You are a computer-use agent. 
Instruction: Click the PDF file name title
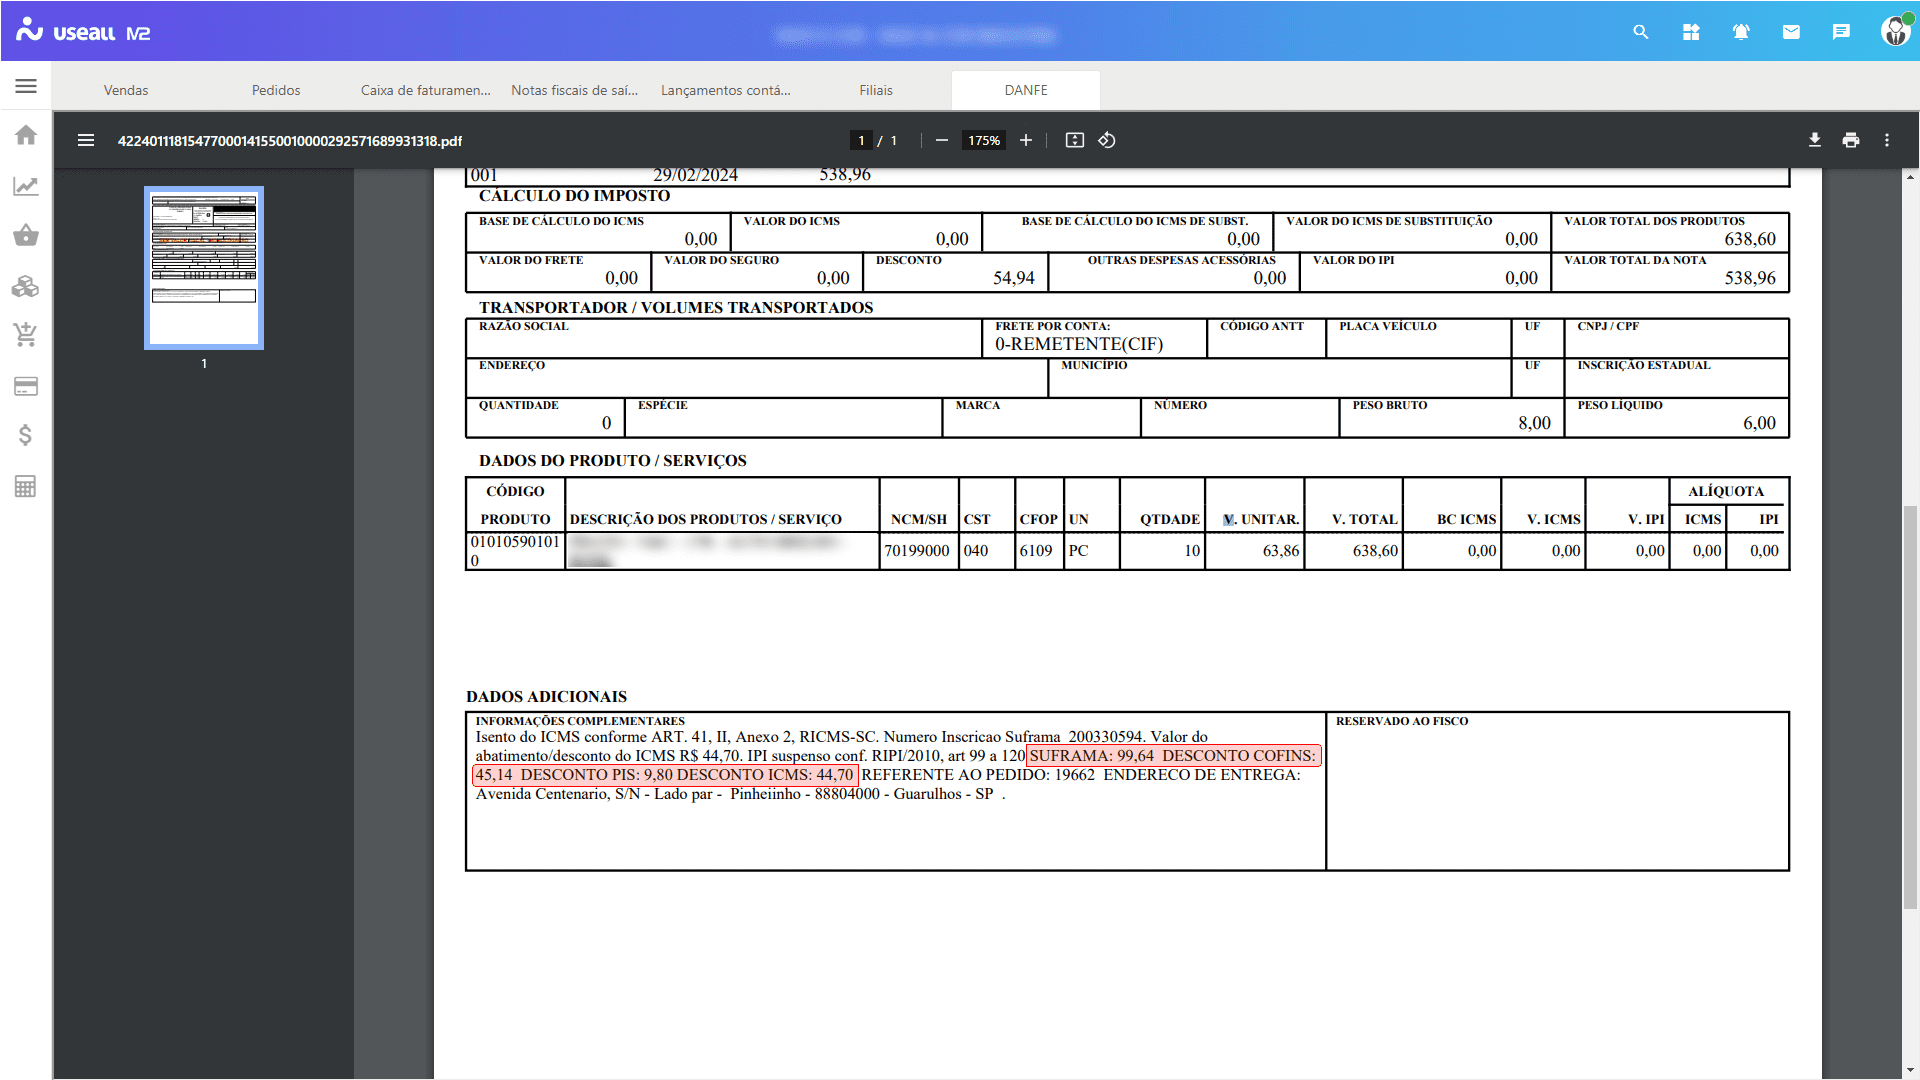point(290,141)
